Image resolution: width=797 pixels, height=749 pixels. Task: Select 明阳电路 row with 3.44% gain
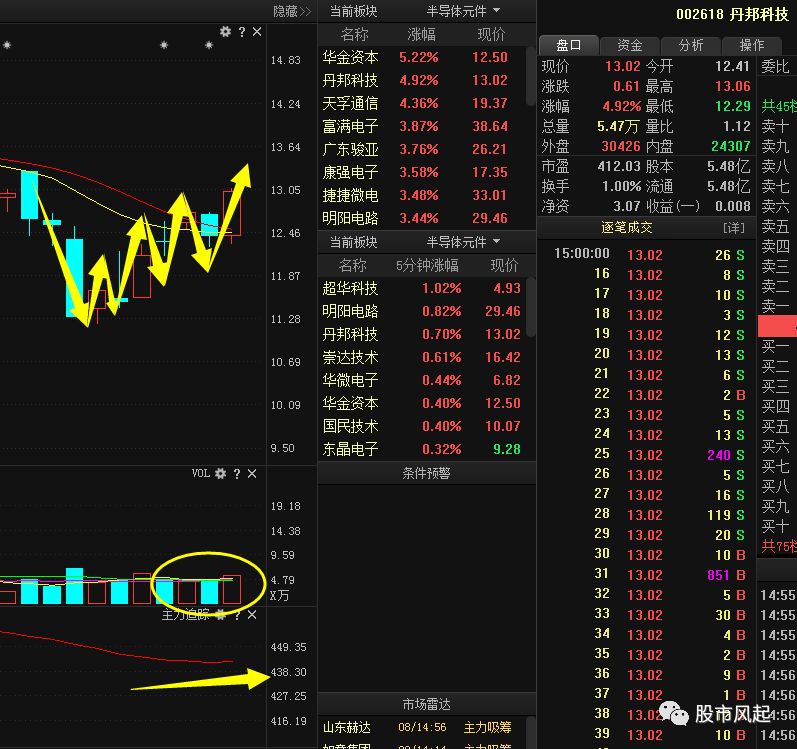422,219
